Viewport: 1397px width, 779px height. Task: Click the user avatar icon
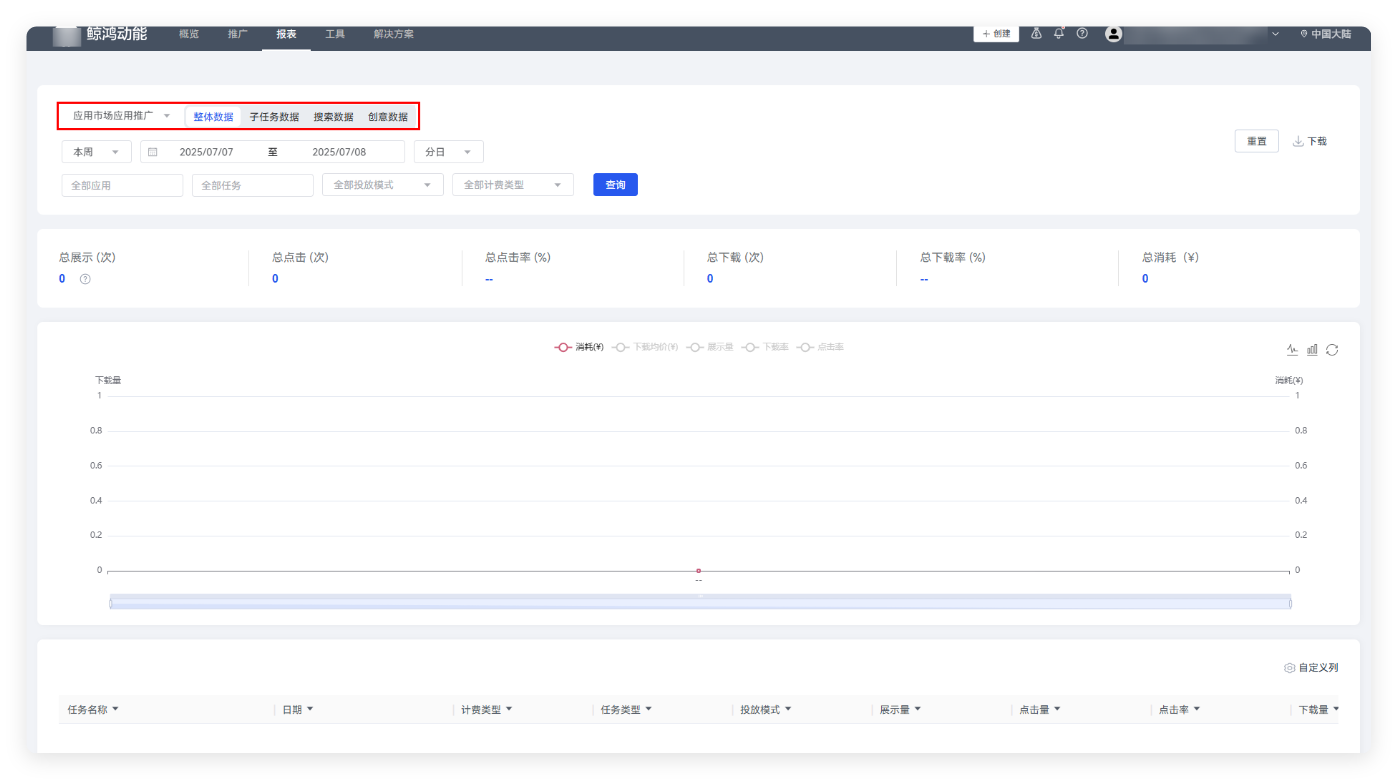[1113, 34]
